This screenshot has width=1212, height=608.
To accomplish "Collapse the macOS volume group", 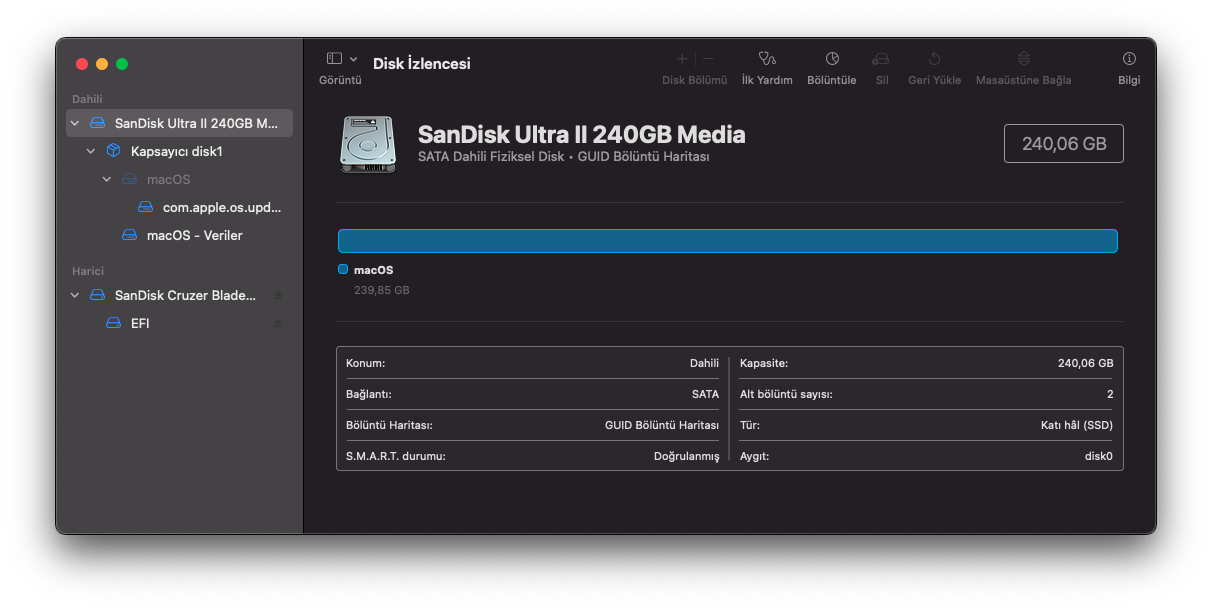I will (x=107, y=180).
